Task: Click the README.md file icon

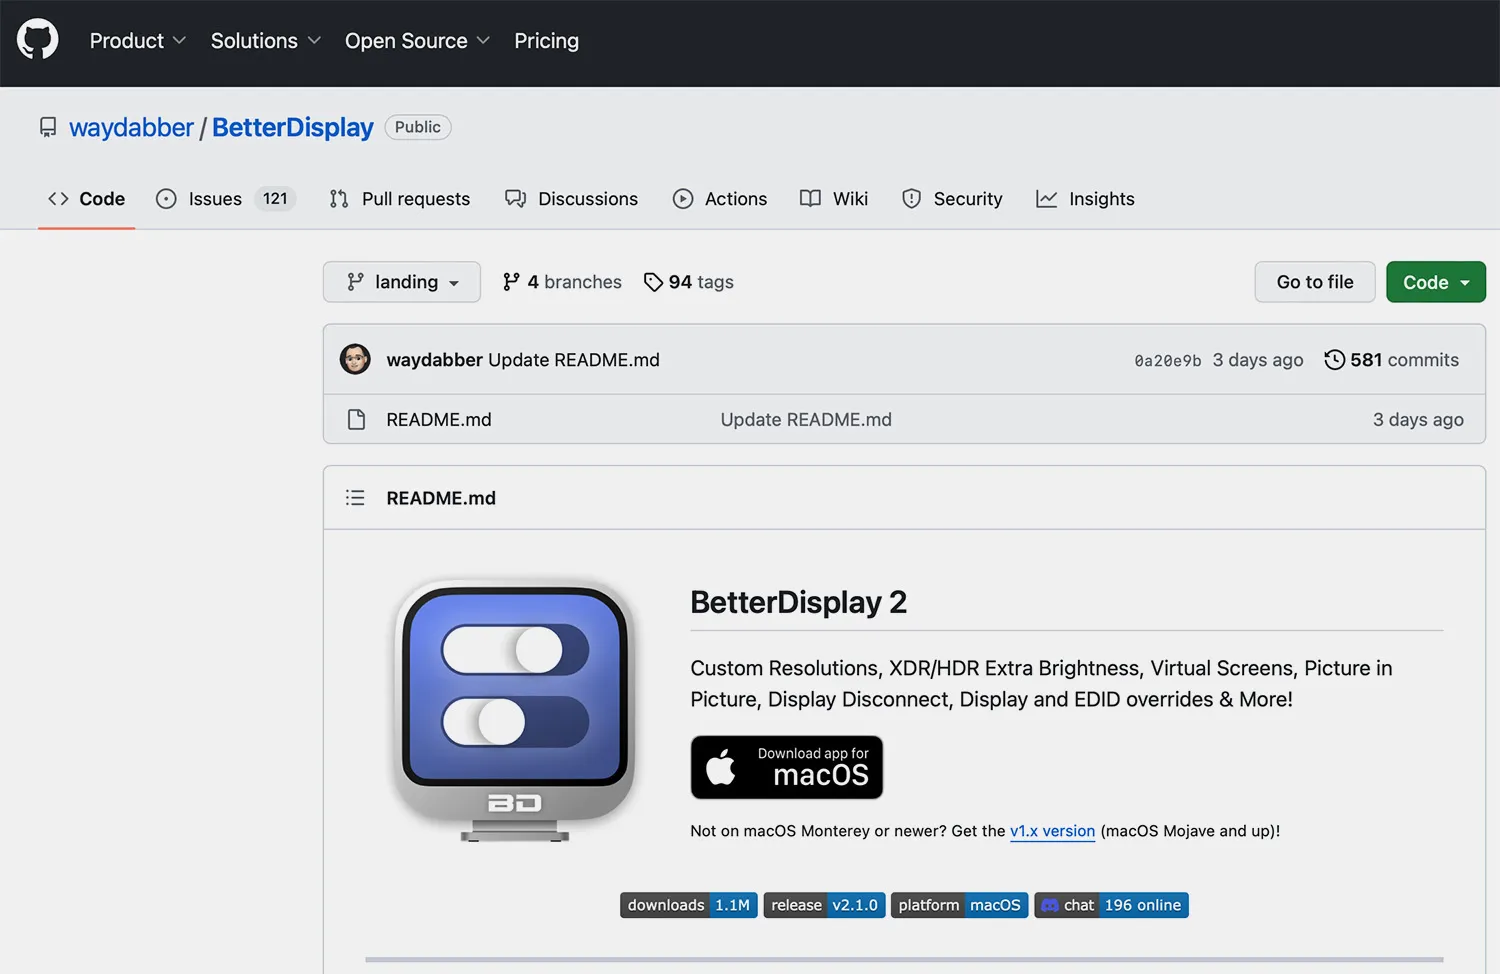Action: pos(356,420)
